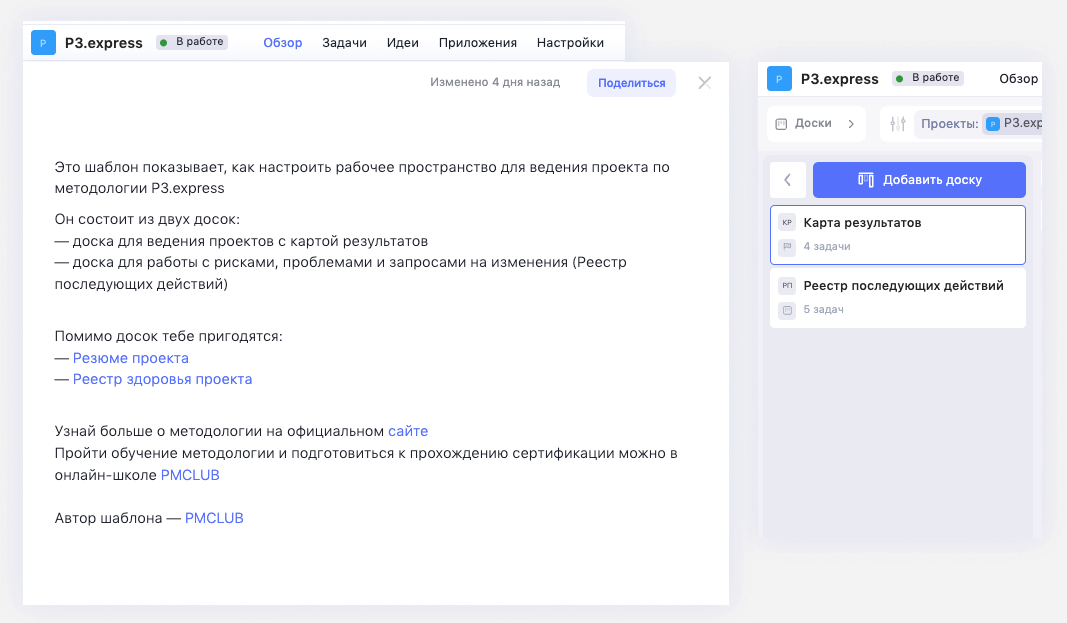
Task: Click the КР icon of Карта результатов
Action: (x=786, y=221)
